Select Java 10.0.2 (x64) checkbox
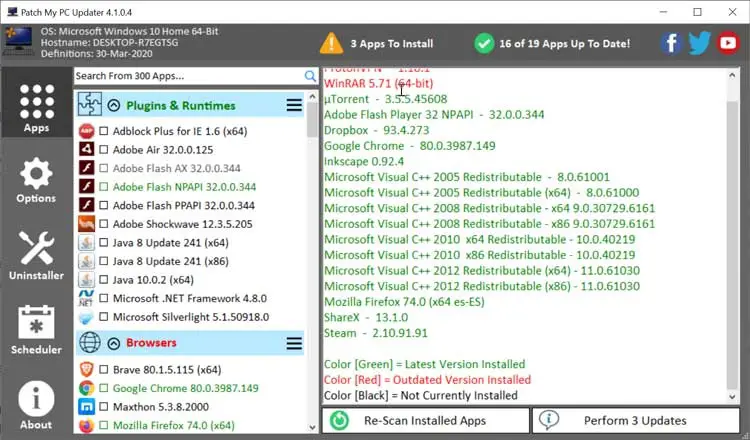The width and height of the screenshot is (750, 440). (x=103, y=280)
